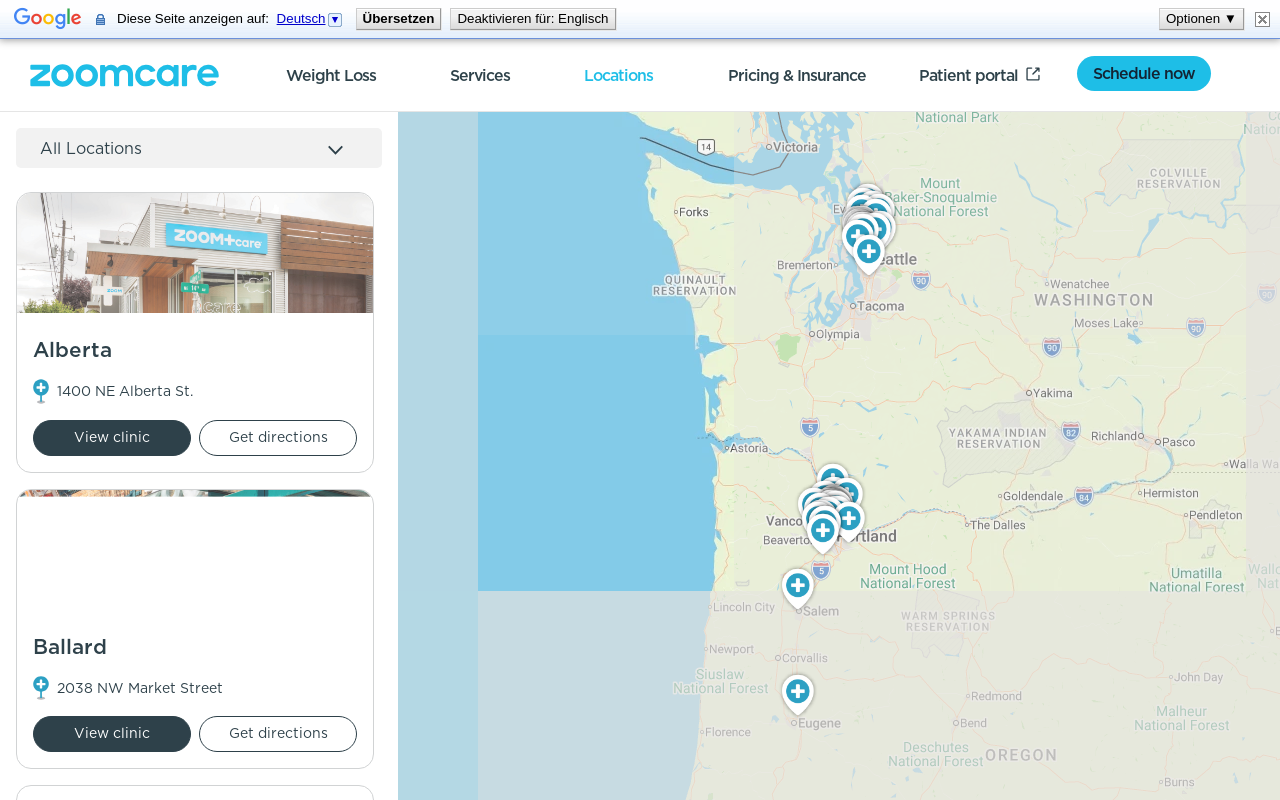The height and width of the screenshot is (800, 1280).
Task: Get directions to Alberta clinic
Action: coord(278,438)
